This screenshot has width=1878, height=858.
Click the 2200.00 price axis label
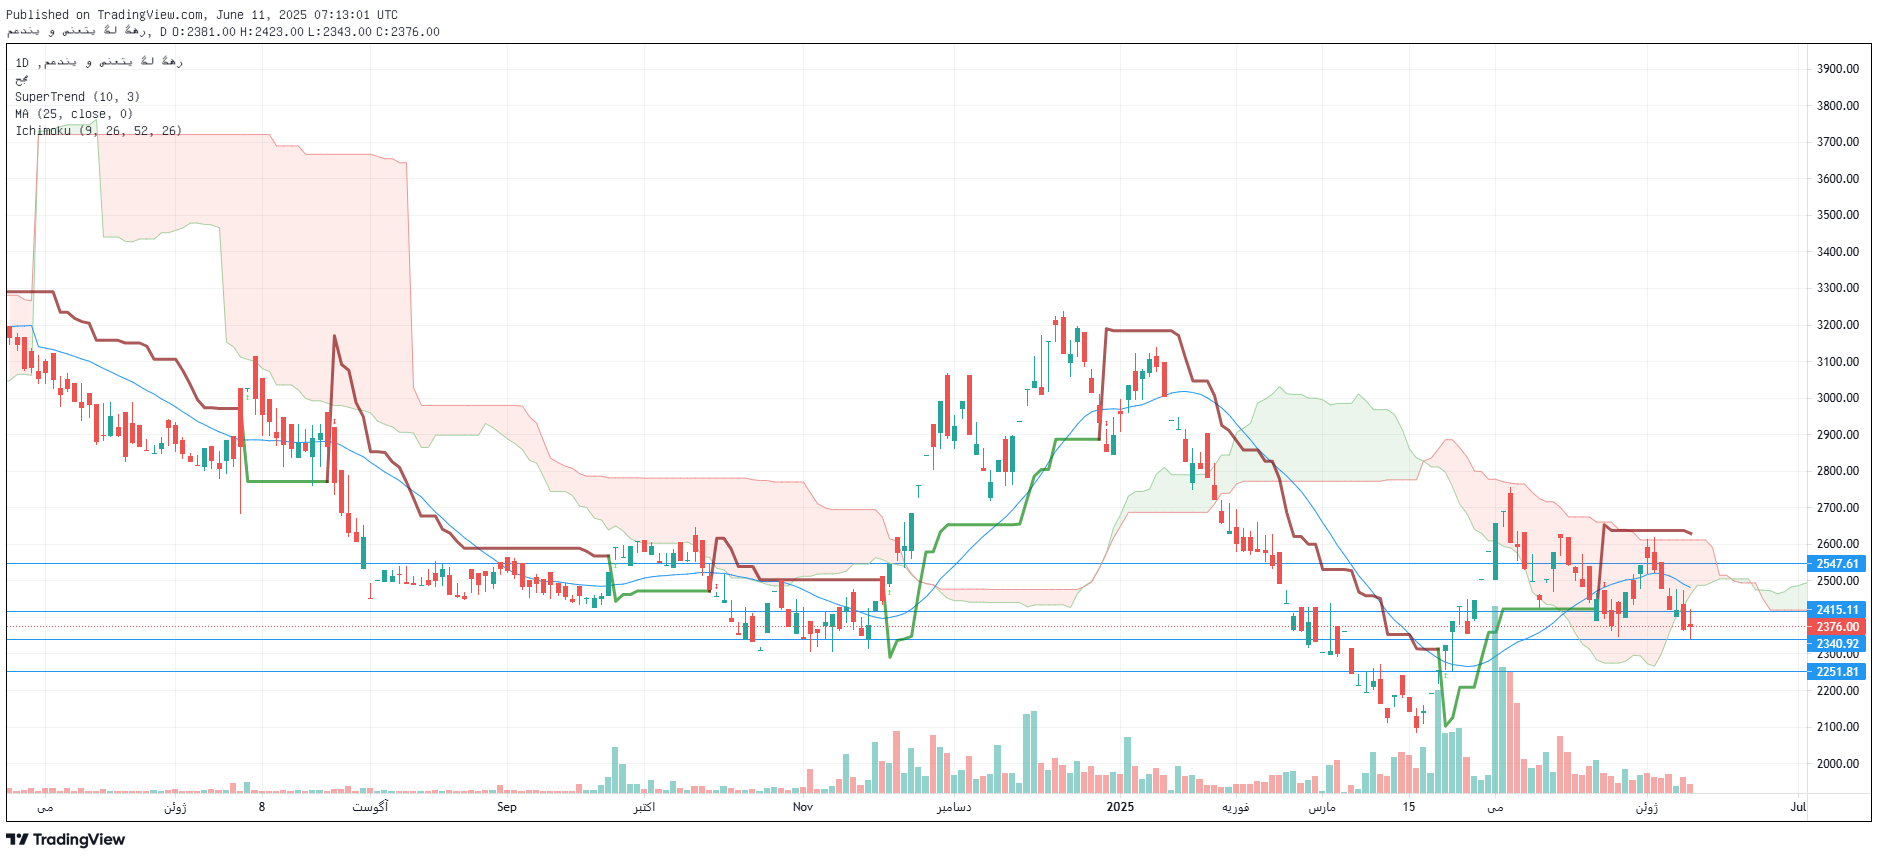tap(1838, 691)
